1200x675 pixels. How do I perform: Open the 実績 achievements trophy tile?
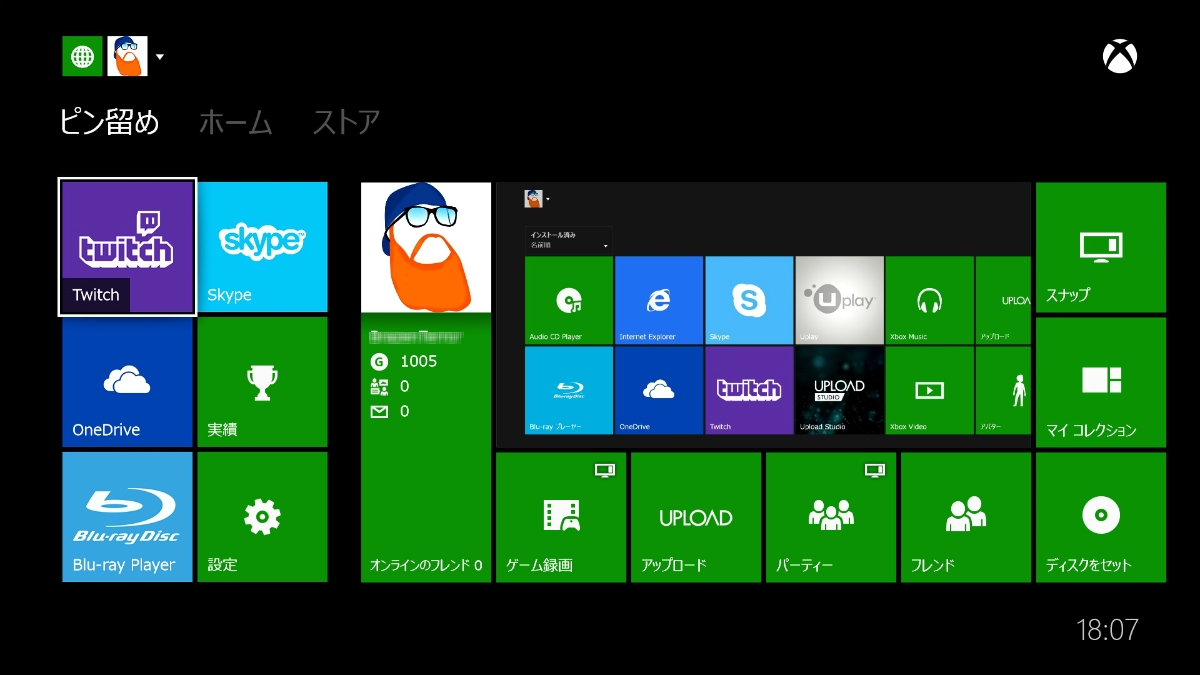(x=262, y=382)
